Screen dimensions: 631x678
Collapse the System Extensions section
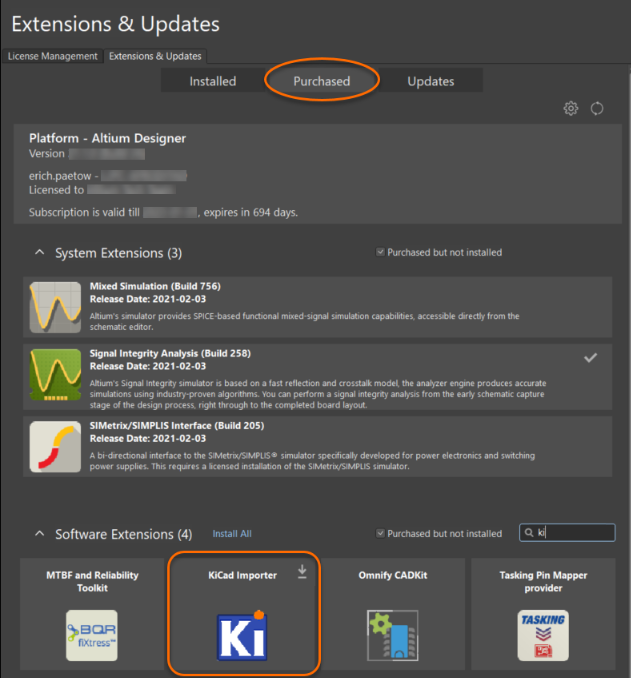(39, 252)
